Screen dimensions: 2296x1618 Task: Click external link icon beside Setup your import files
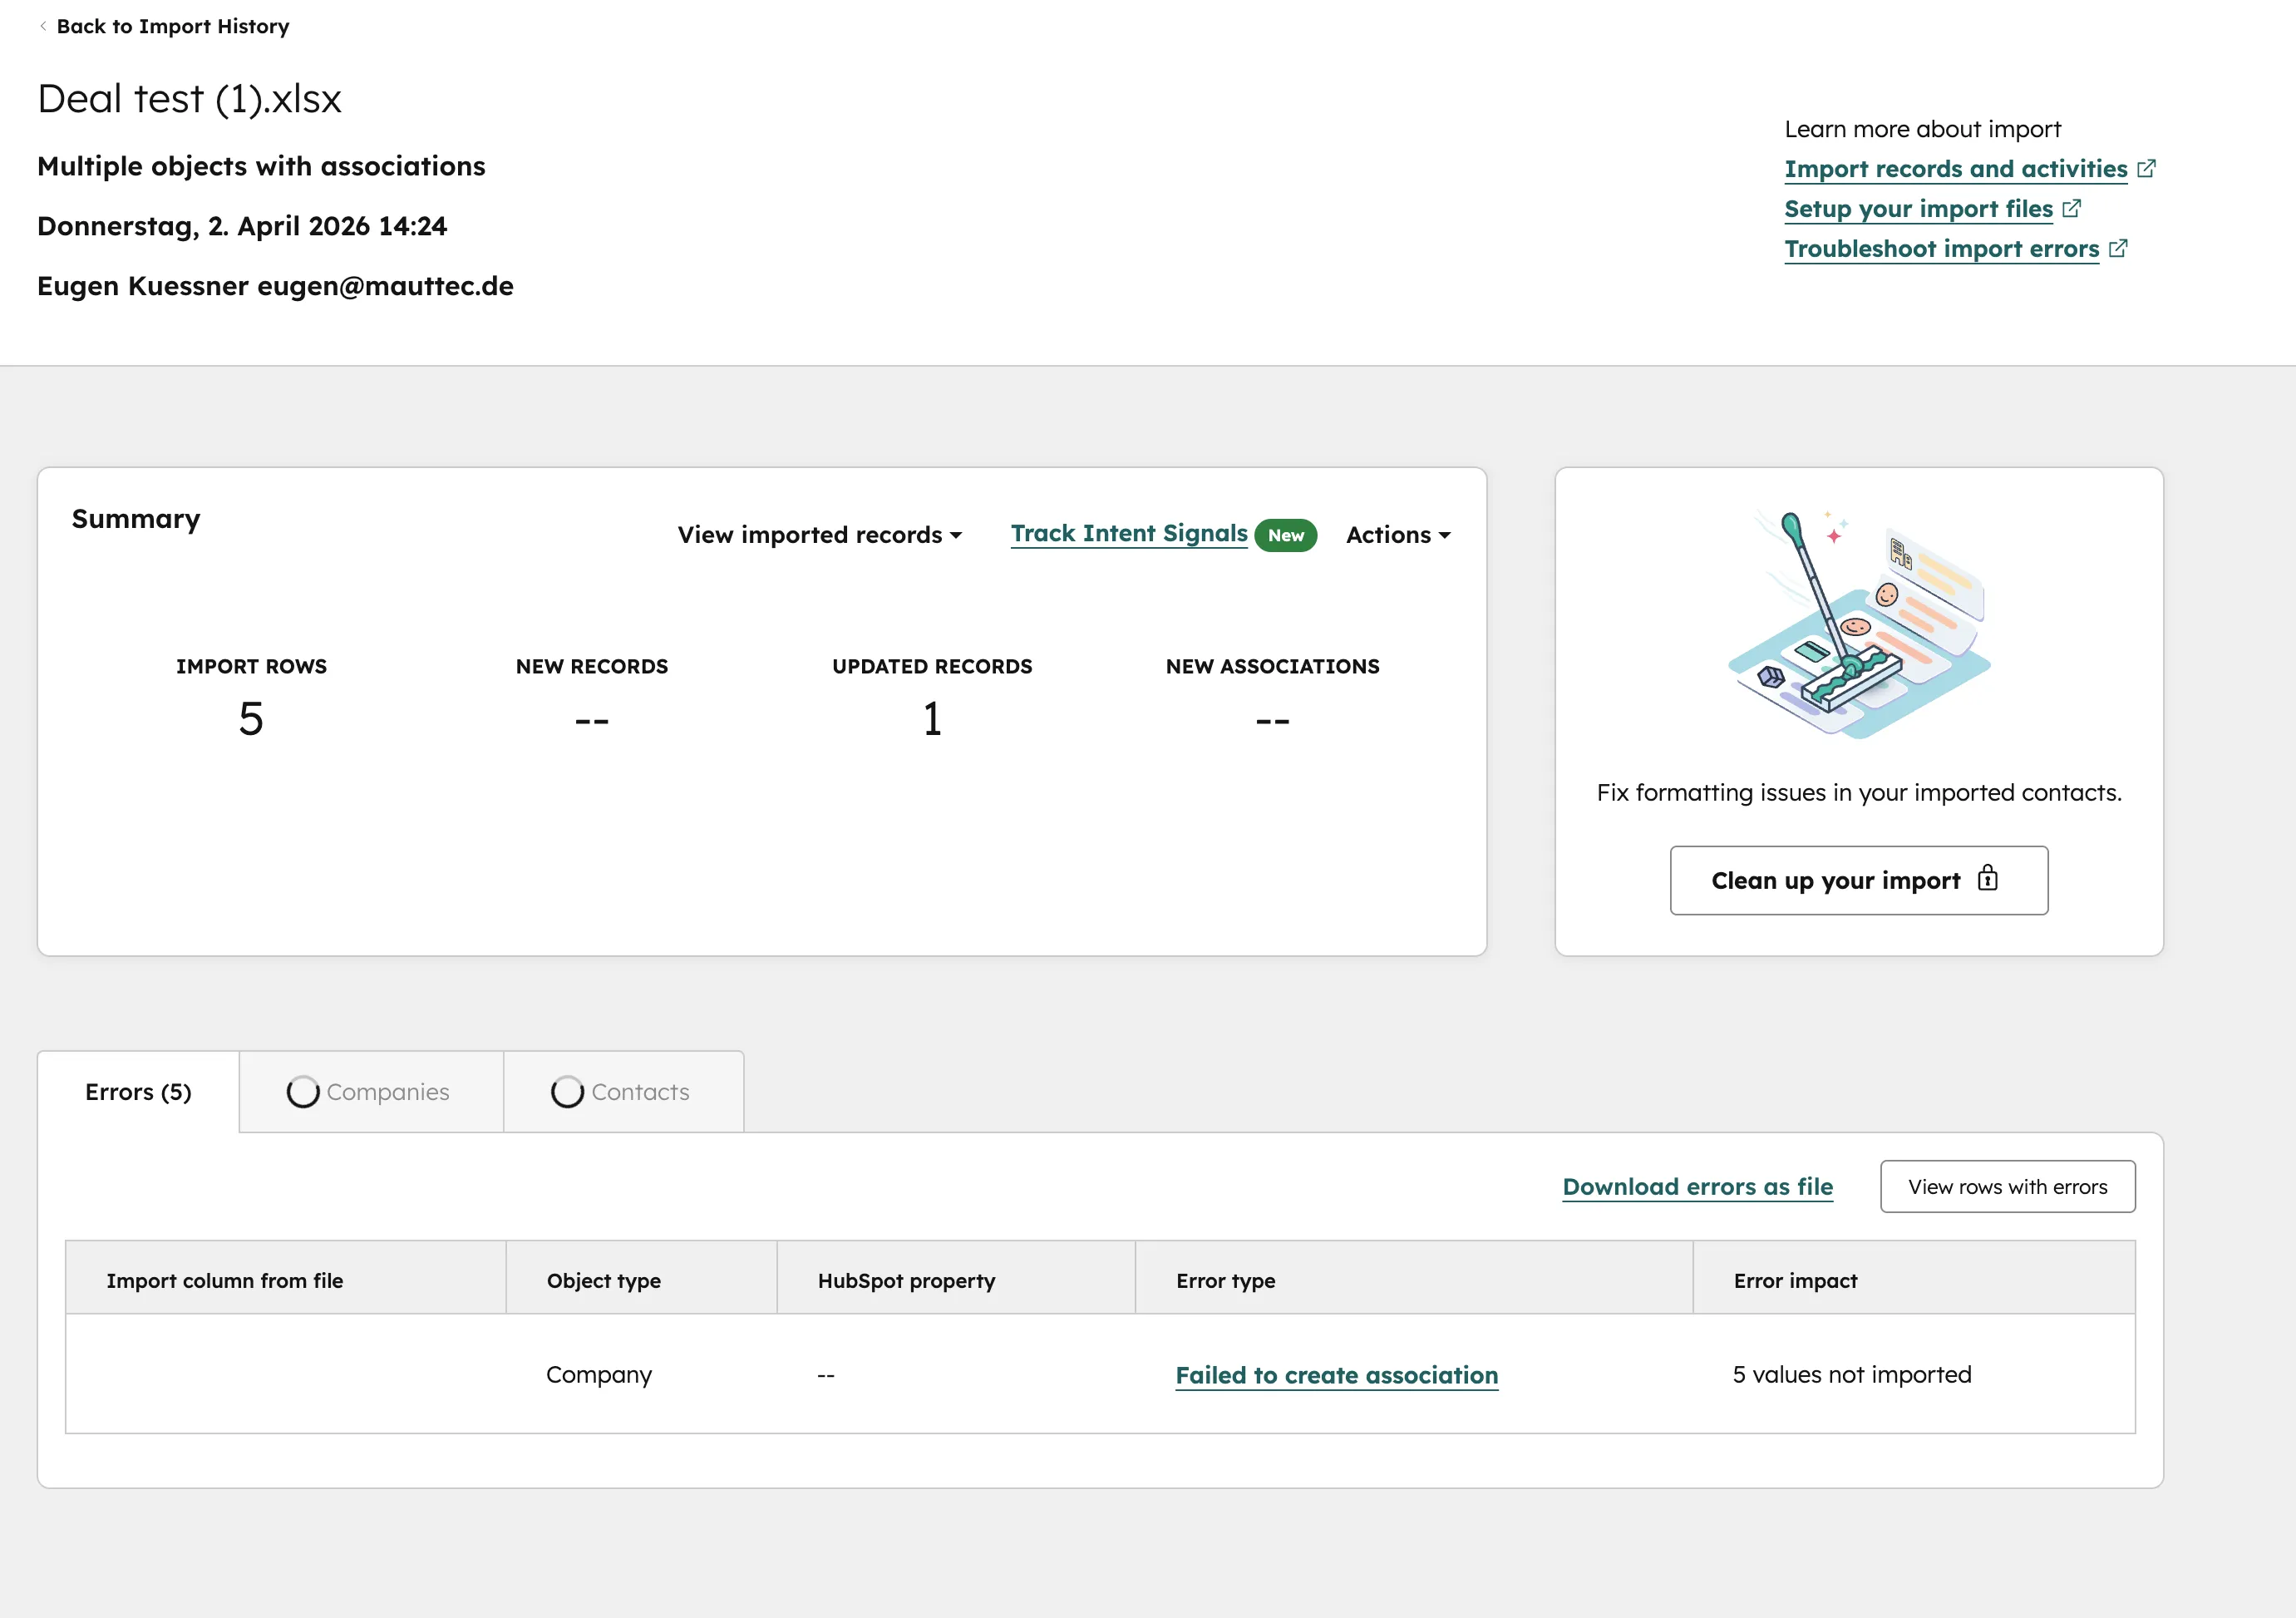2071,208
